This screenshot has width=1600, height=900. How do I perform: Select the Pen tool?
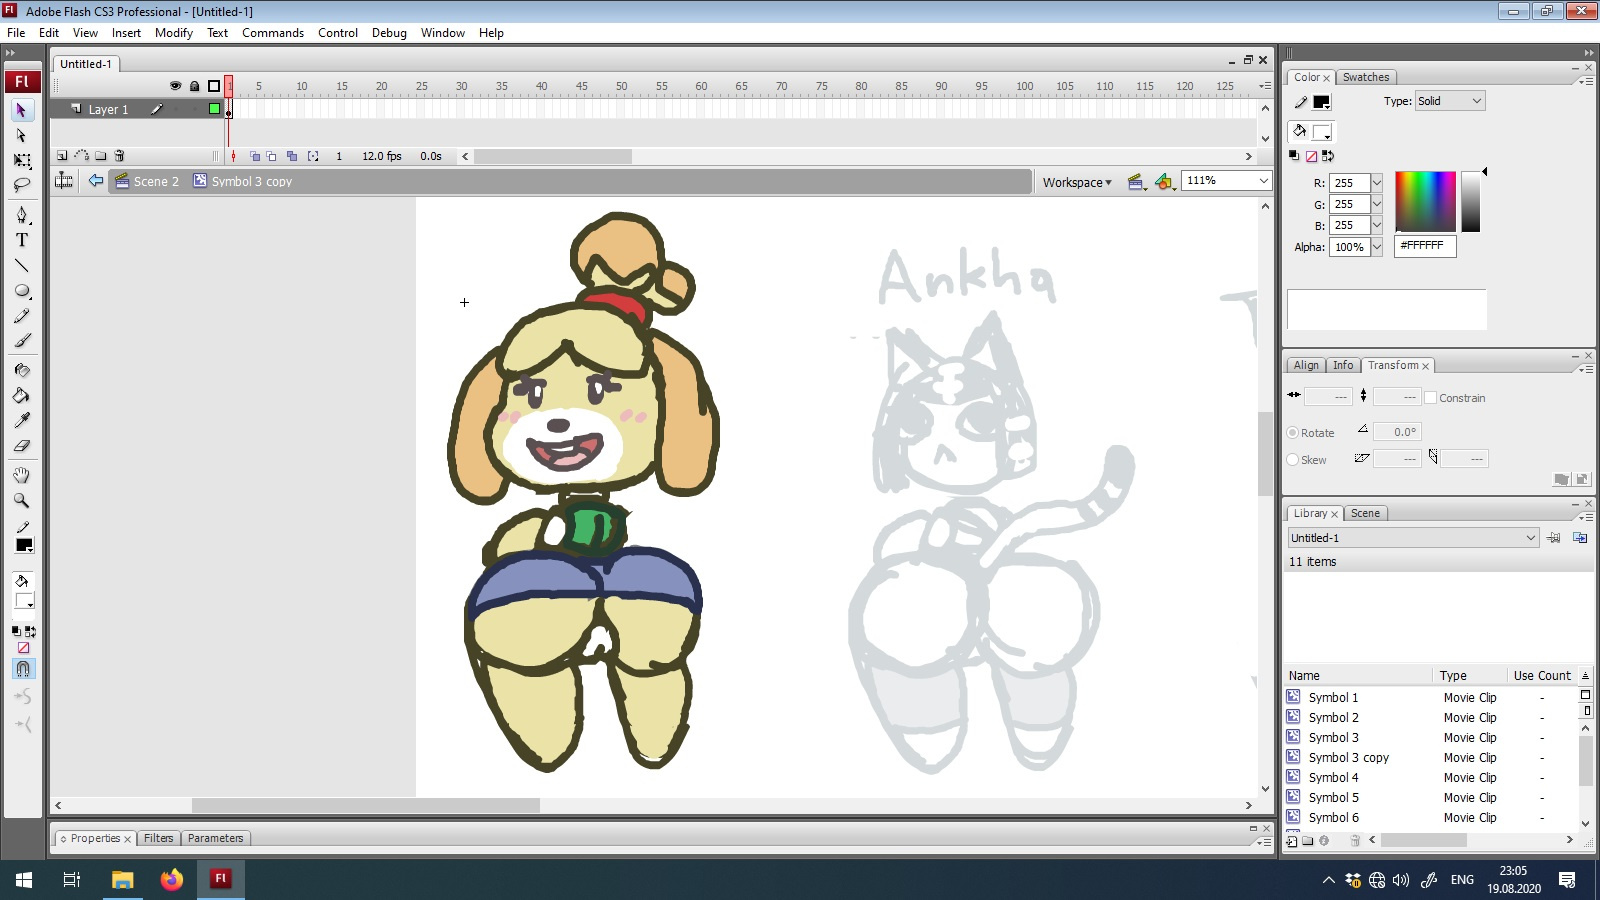21,215
